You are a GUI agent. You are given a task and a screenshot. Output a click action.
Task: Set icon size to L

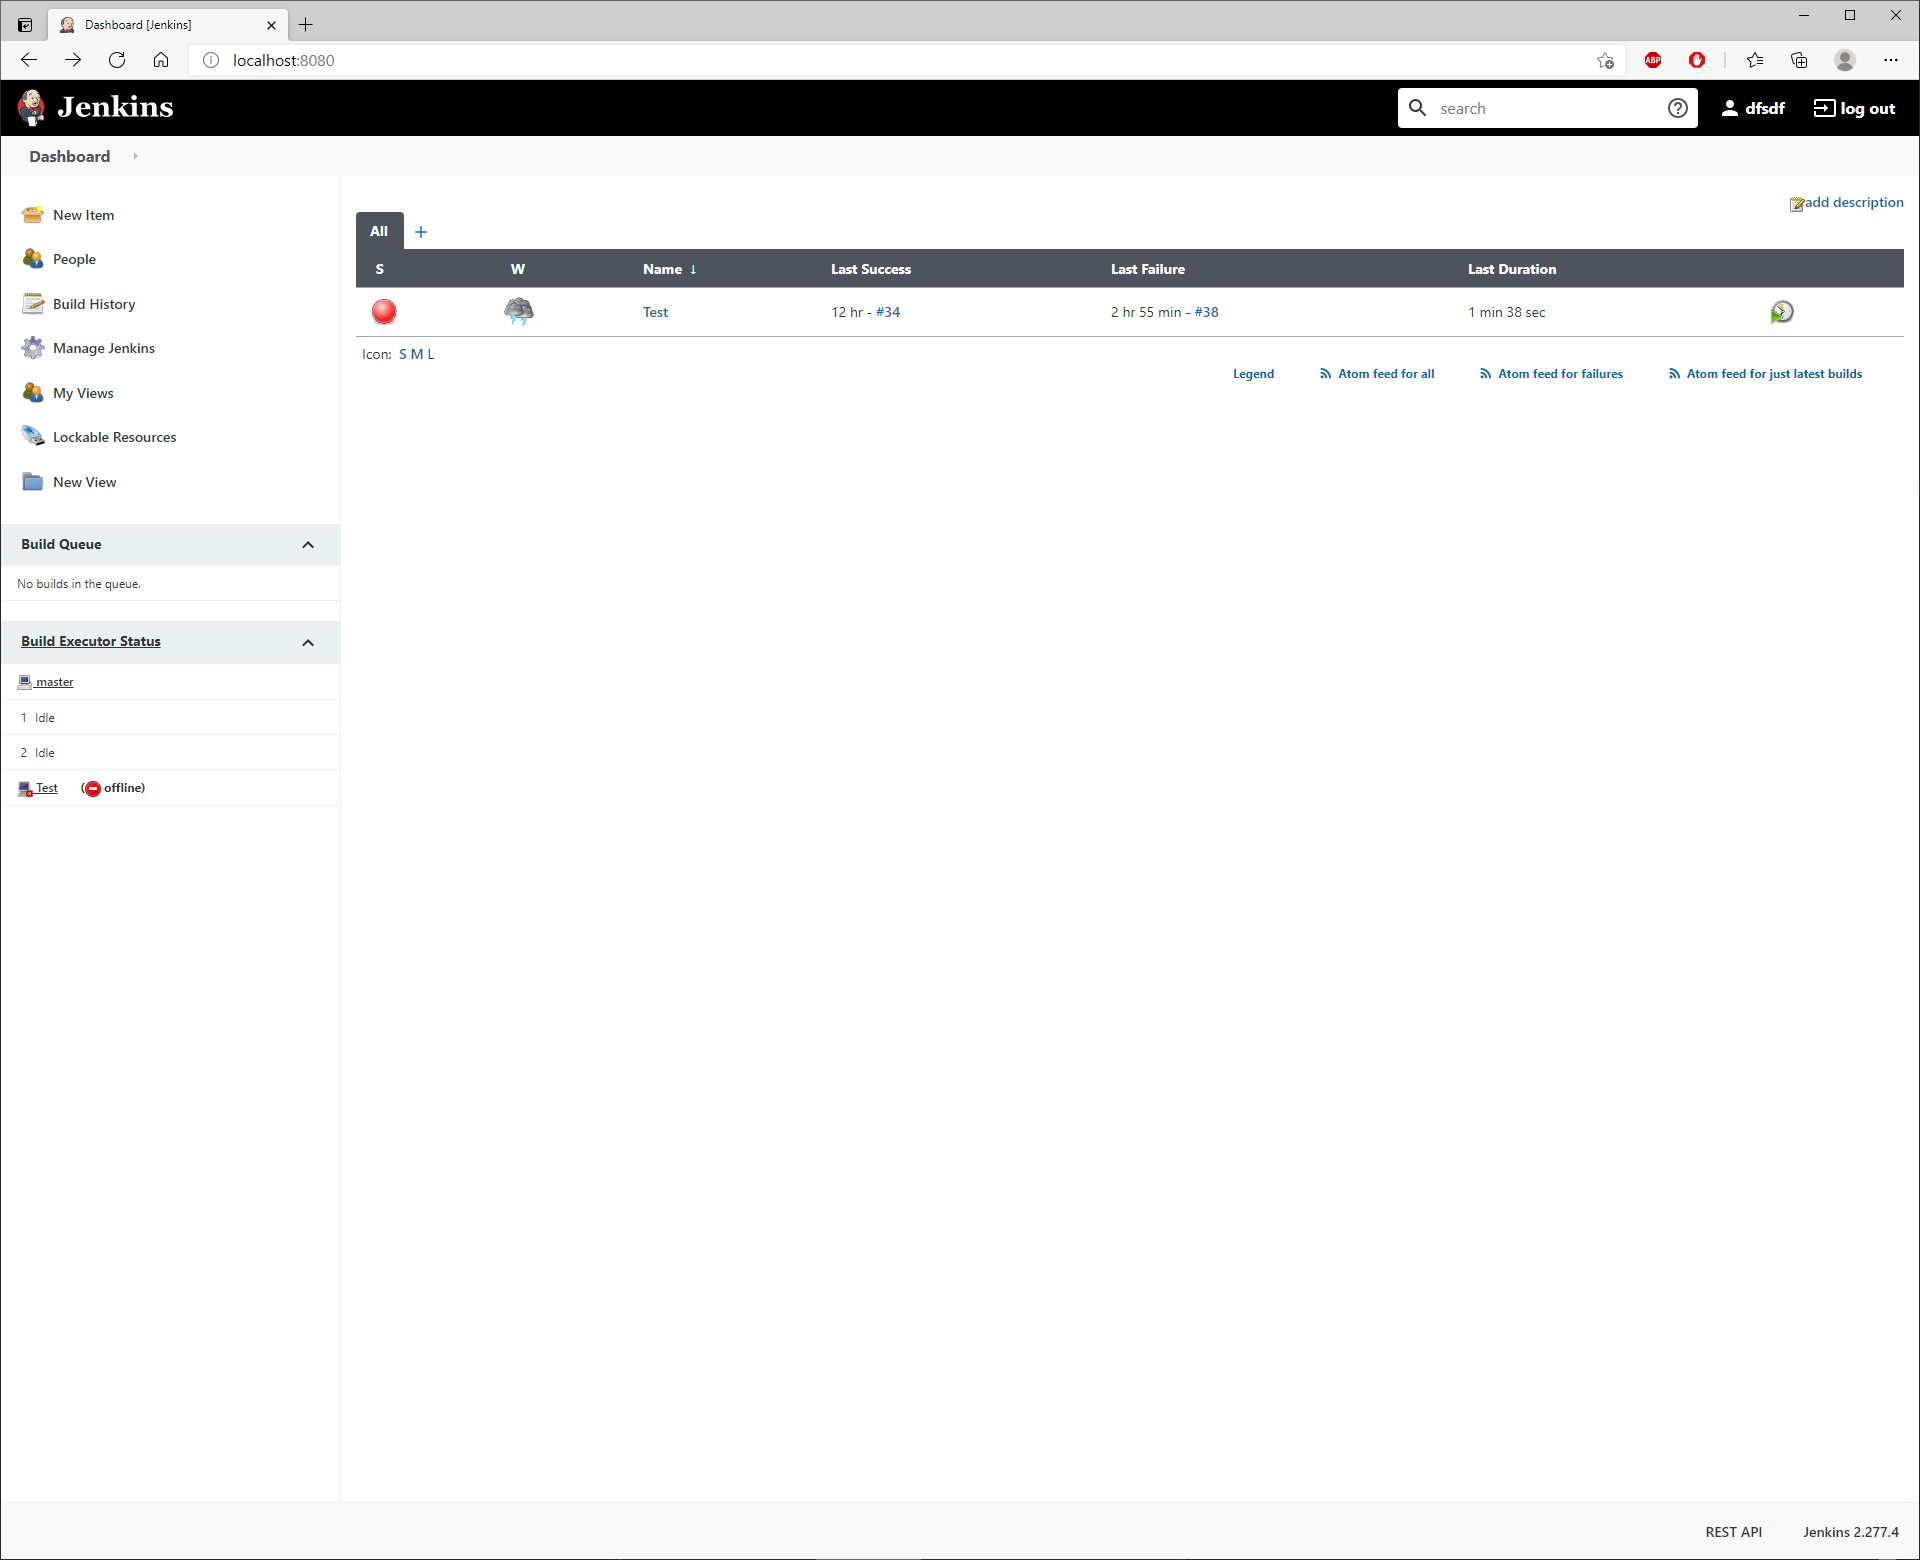tap(431, 354)
